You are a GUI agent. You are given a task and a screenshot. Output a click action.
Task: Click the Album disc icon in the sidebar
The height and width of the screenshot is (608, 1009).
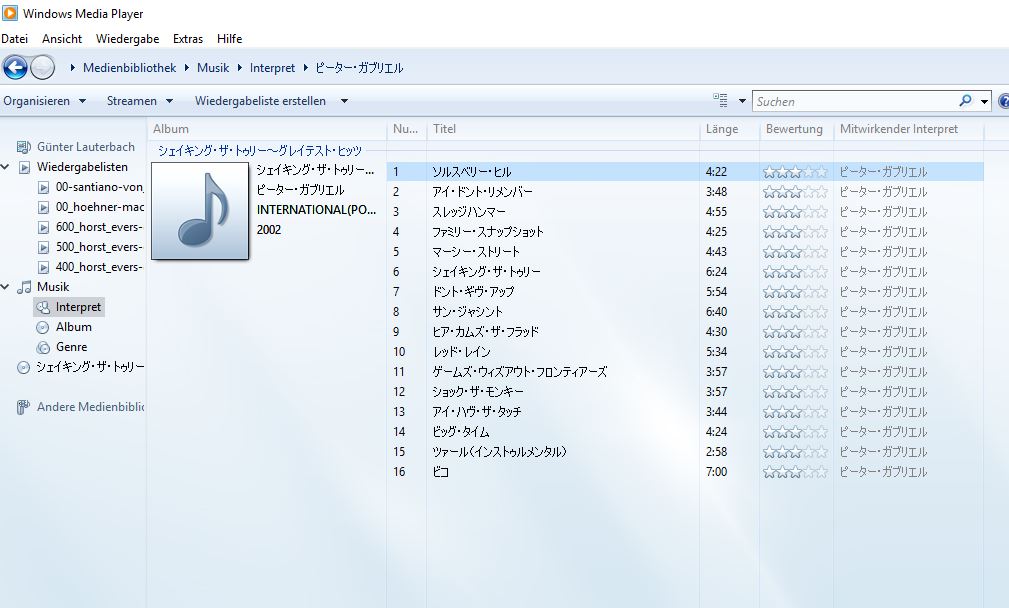click(43, 327)
